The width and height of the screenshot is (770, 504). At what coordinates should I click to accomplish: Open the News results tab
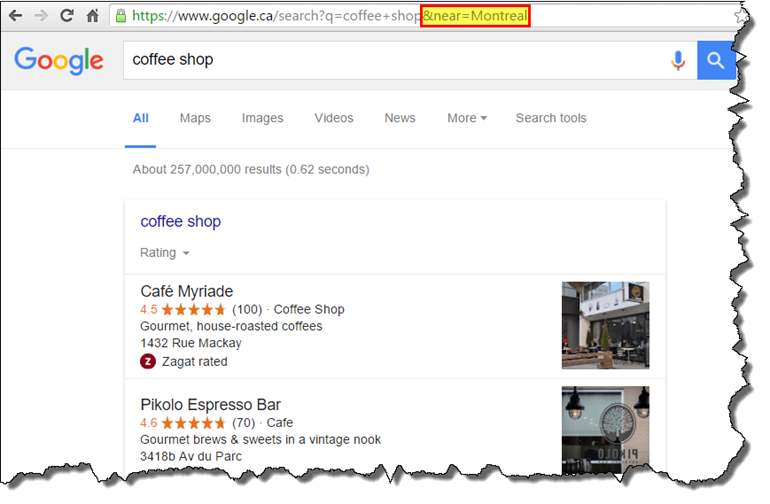coord(400,118)
